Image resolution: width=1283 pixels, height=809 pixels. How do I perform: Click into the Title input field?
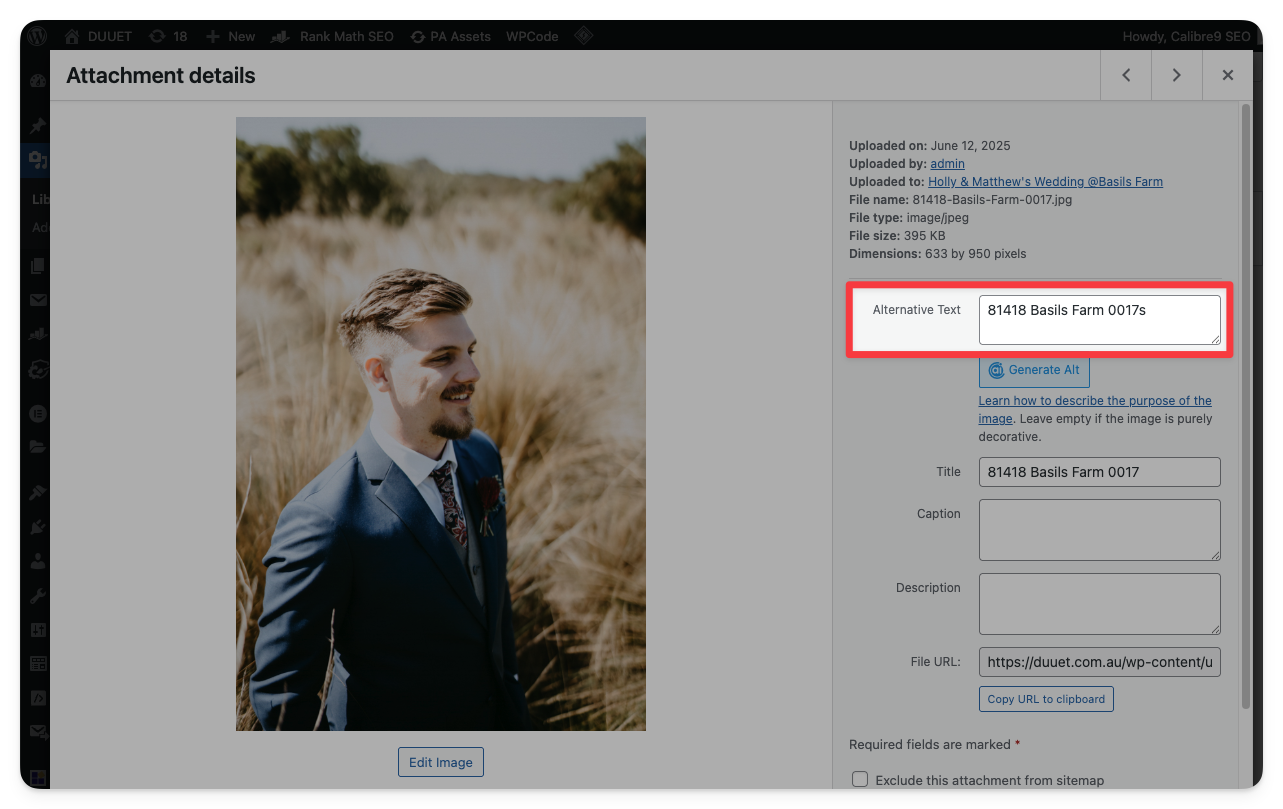tap(1099, 472)
